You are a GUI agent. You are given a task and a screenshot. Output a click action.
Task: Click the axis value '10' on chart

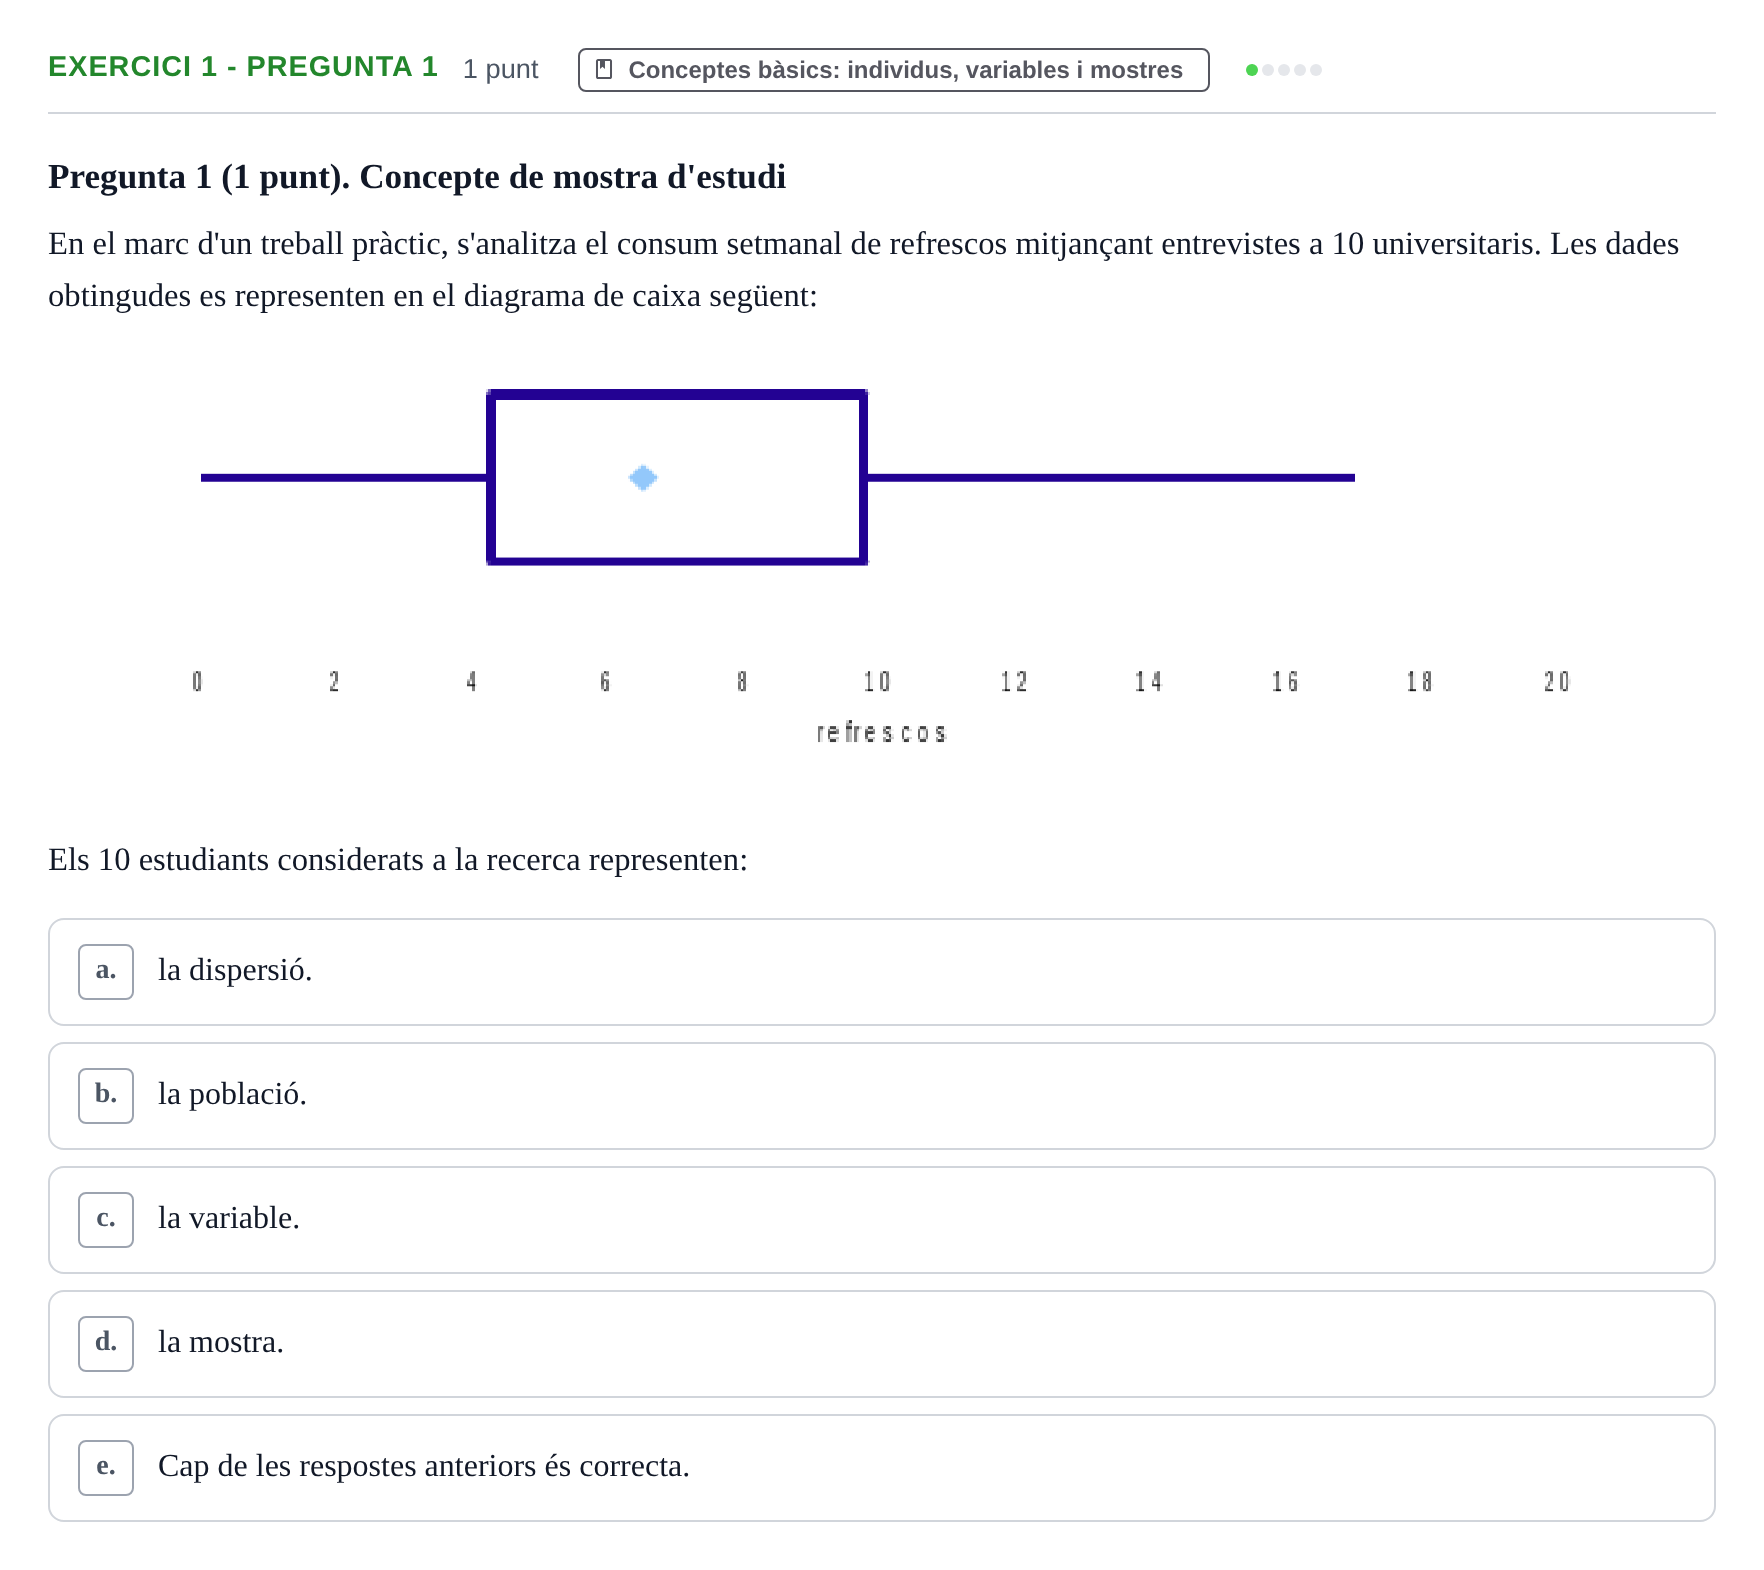tap(877, 682)
